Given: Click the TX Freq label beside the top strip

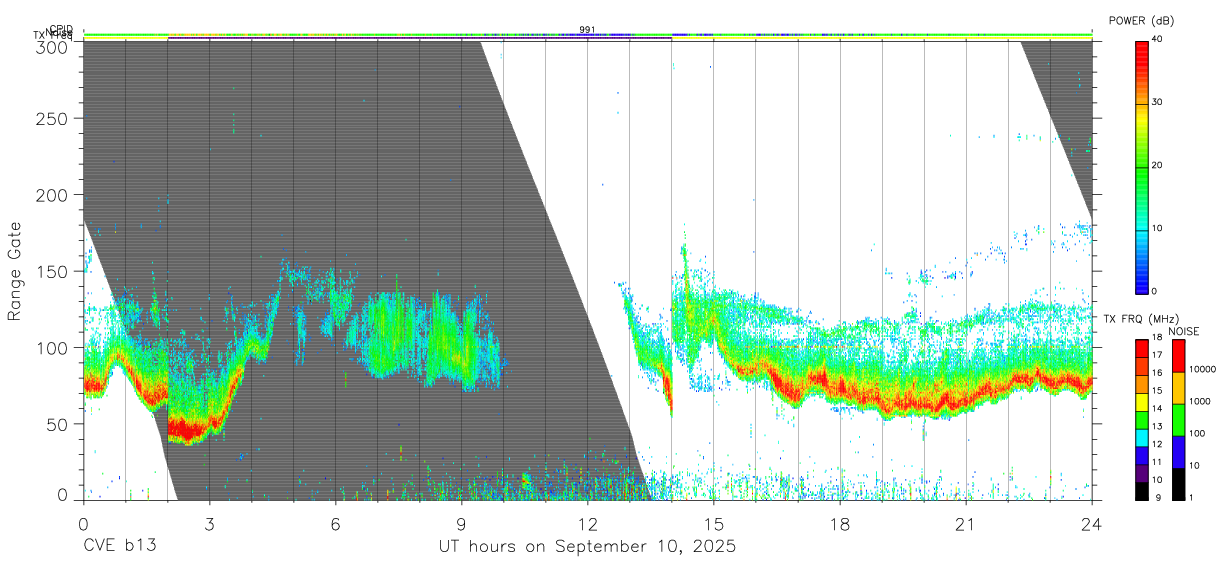Looking at the screenshot, I should [x=53, y=36].
